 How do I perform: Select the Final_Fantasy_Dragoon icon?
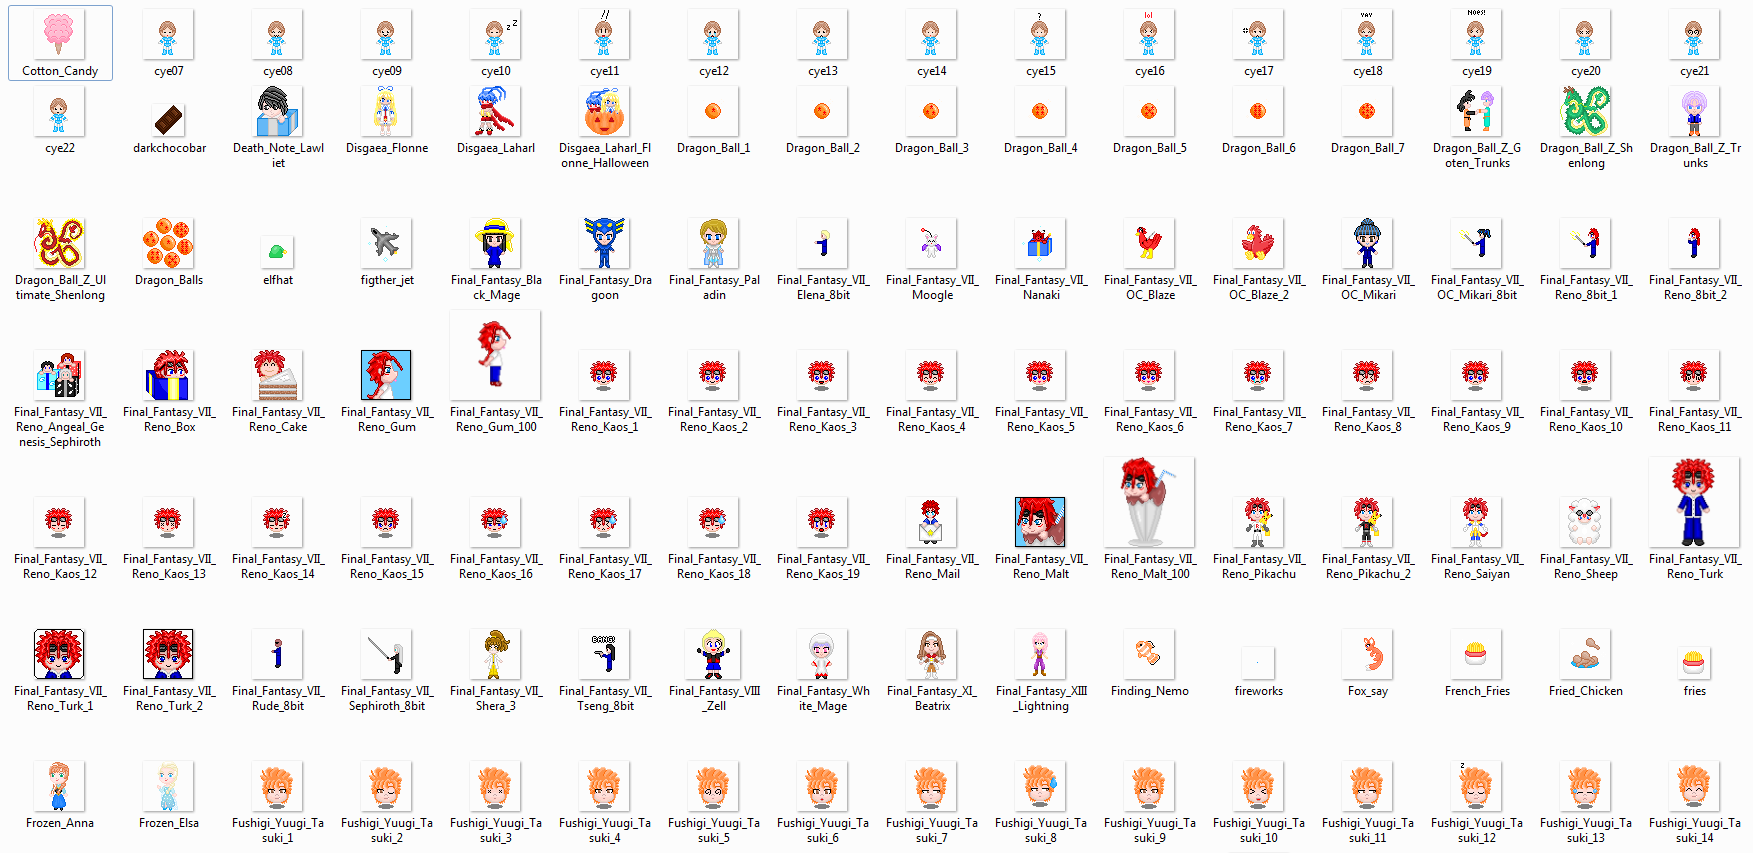(604, 243)
